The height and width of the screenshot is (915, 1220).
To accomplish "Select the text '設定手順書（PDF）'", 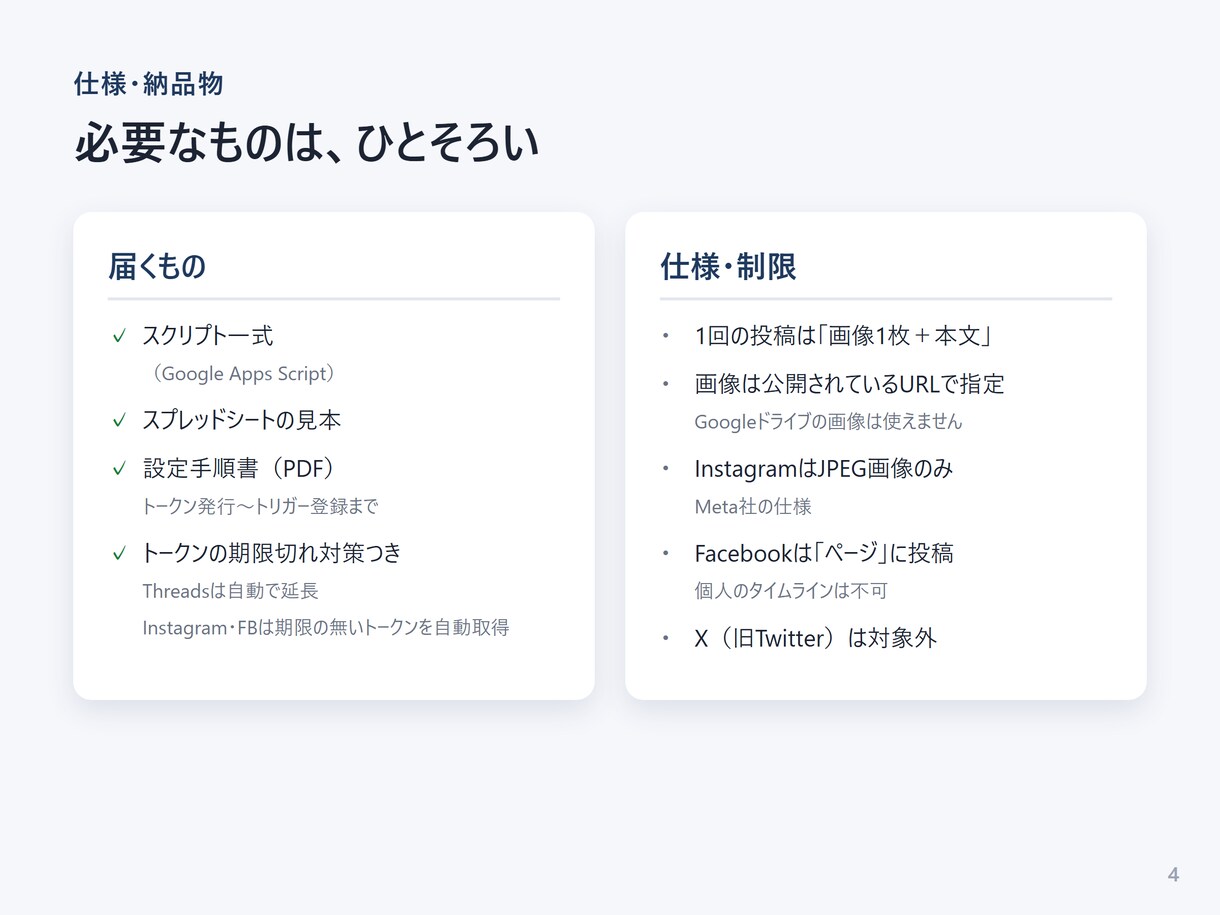I will [x=242, y=468].
